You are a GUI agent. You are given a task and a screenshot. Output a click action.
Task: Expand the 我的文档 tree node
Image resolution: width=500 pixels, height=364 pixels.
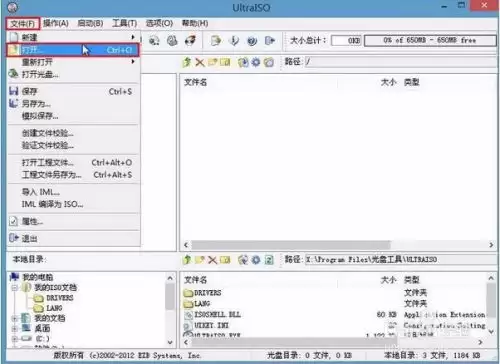click(14, 319)
